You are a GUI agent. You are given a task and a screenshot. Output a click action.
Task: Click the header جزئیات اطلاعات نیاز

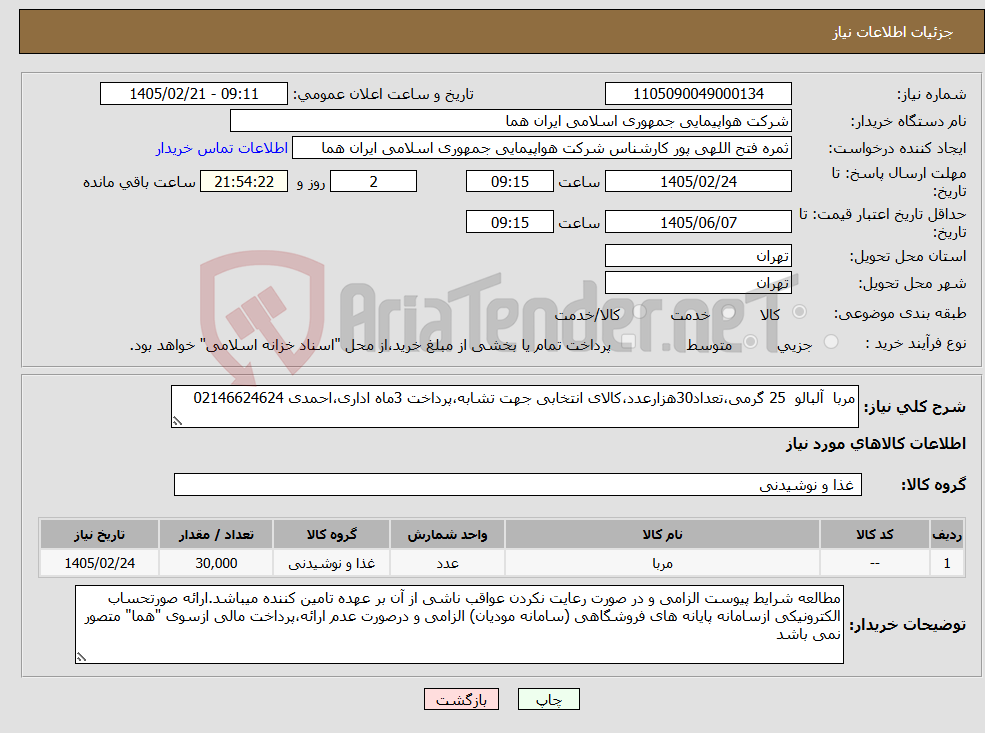[893, 32]
